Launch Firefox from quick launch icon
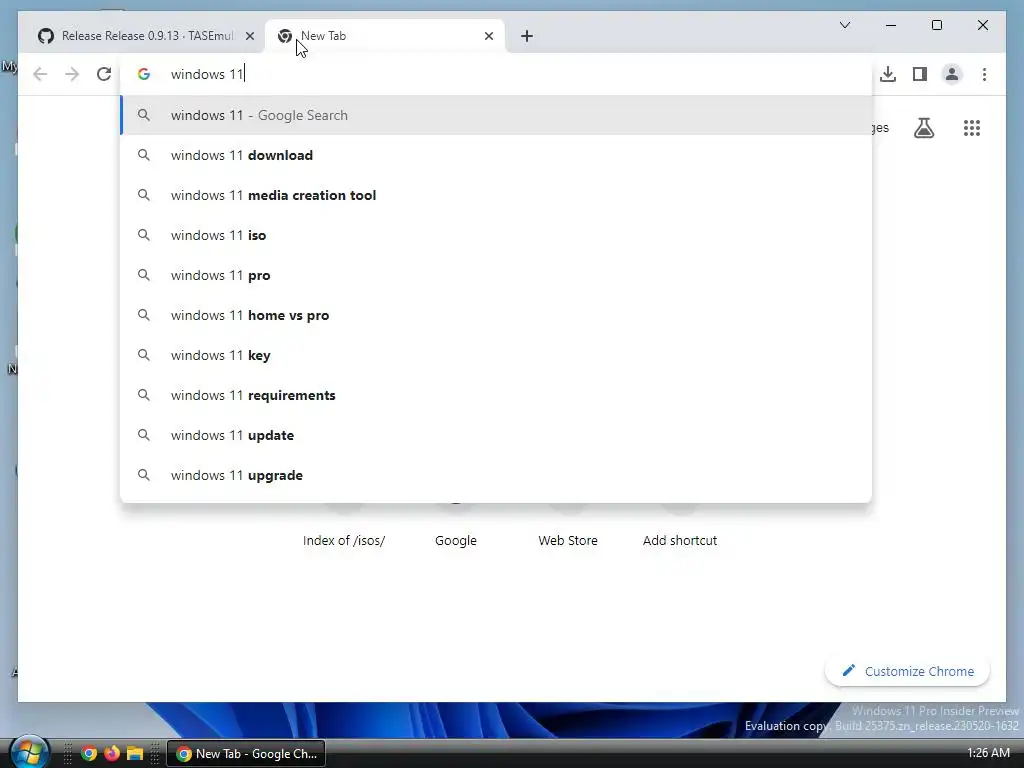Viewport: 1024px width, 768px height. tap(112, 754)
